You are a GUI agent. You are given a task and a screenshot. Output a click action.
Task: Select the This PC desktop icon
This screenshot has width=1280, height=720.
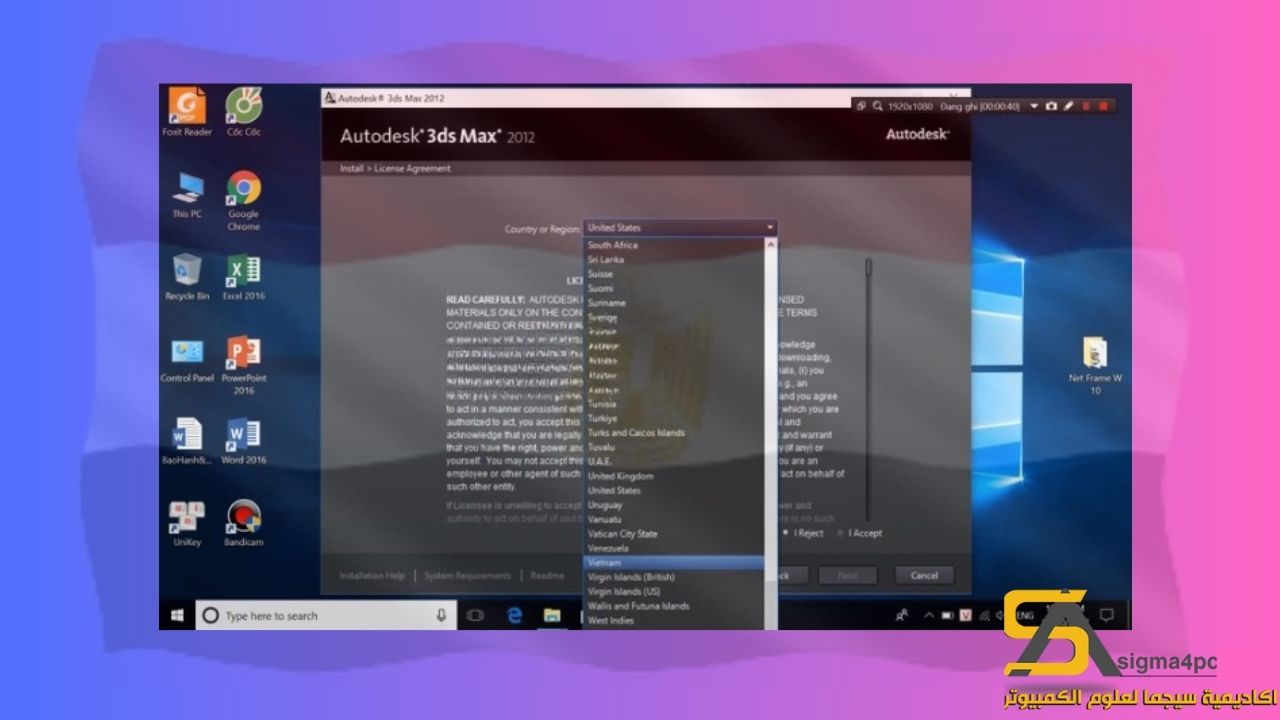(x=187, y=195)
